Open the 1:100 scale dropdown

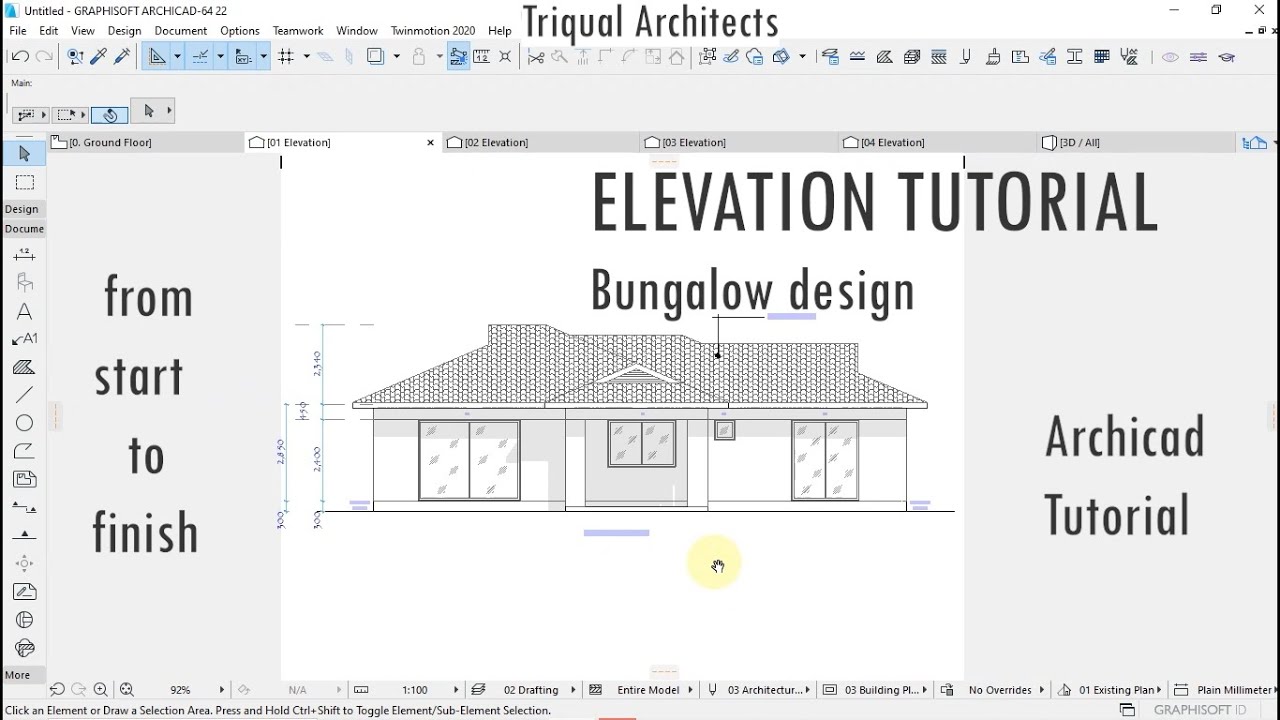pyautogui.click(x=456, y=690)
